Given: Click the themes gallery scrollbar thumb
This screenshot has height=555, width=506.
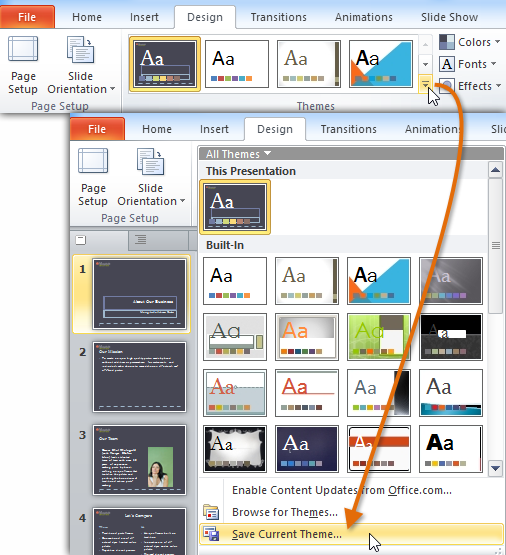Looking at the screenshot, I should 495,246.
